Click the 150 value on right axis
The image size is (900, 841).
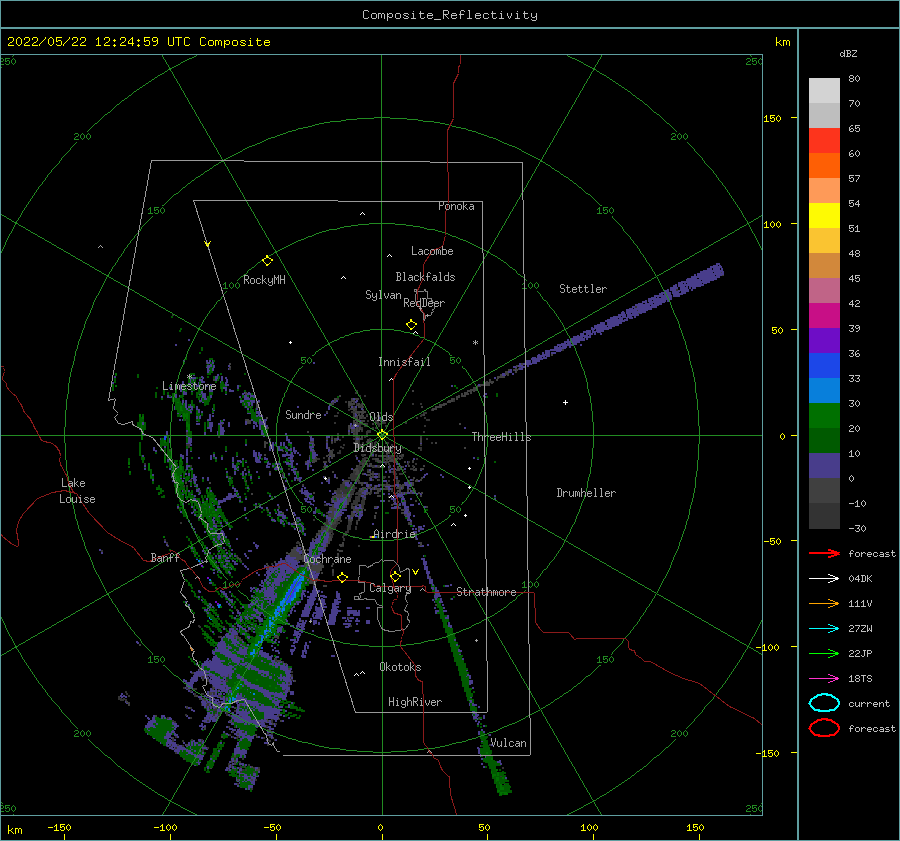[772, 118]
